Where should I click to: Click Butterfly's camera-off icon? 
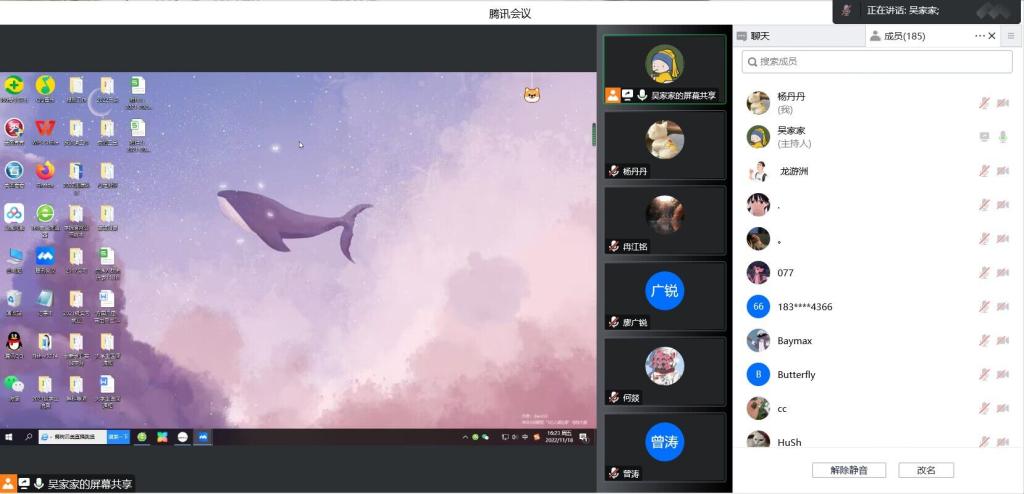tap(1003, 375)
